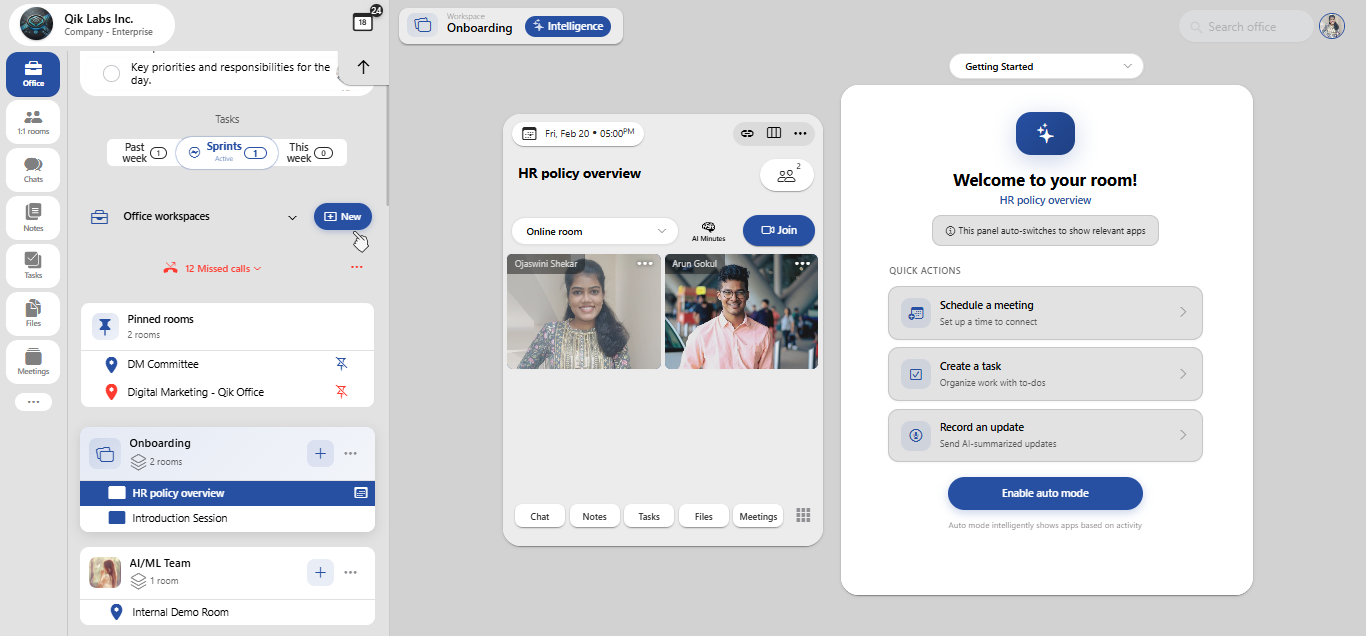The width and height of the screenshot is (1366, 636).
Task: Open the Files sidebar icon
Action: pyautogui.click(x=33, y=315)
